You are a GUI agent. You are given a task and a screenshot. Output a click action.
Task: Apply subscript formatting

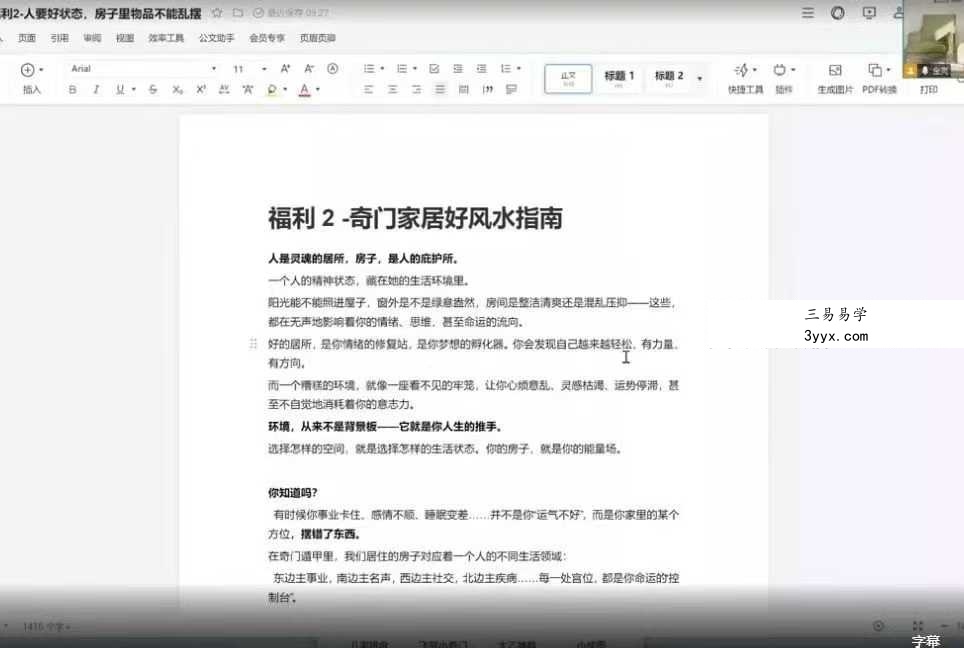[178, 90]
